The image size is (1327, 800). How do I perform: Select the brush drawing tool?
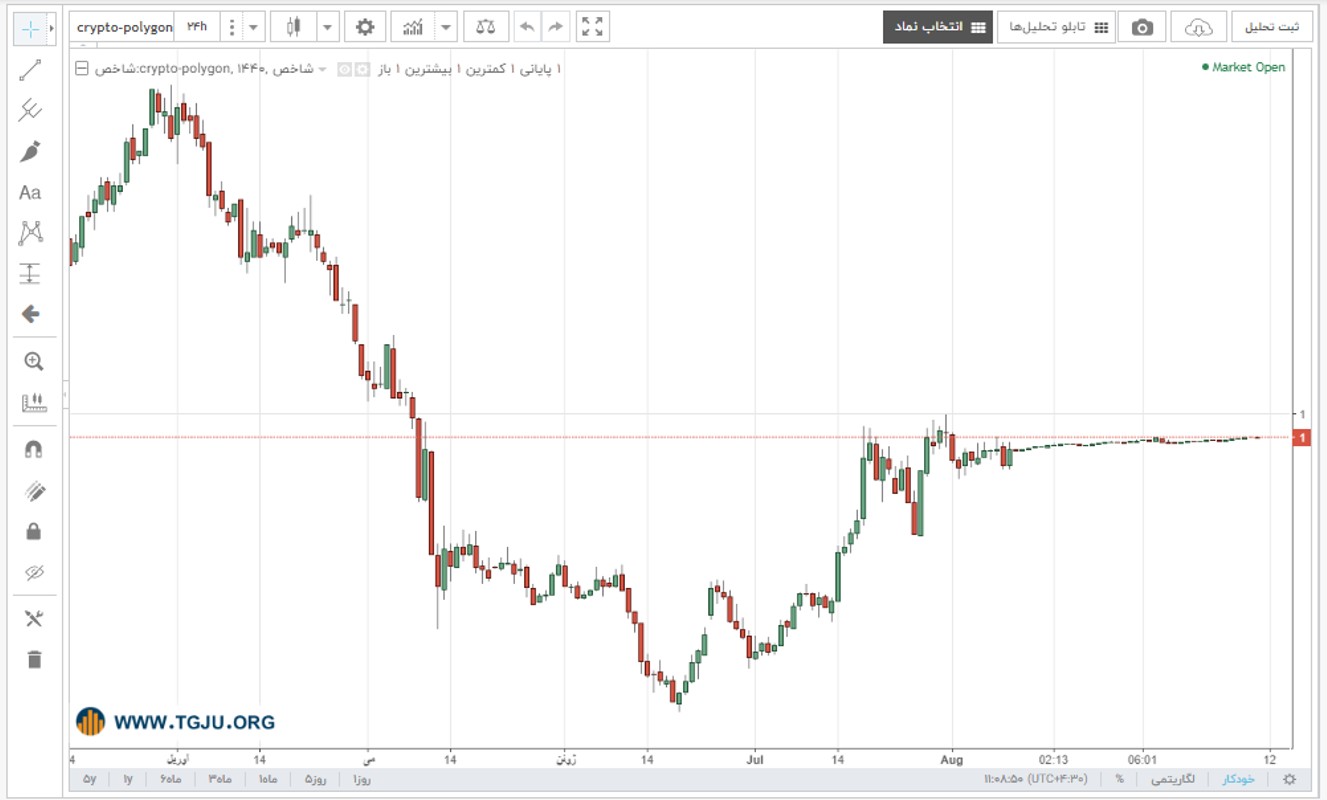30,152
